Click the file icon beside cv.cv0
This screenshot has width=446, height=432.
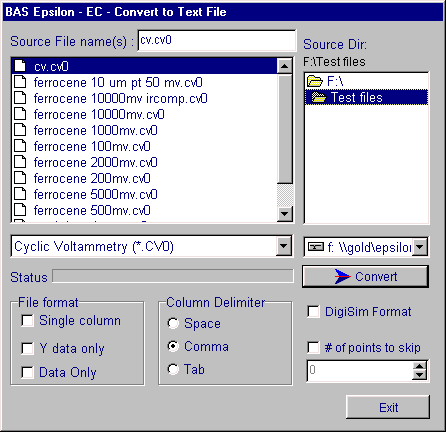(x=20, y=66)
